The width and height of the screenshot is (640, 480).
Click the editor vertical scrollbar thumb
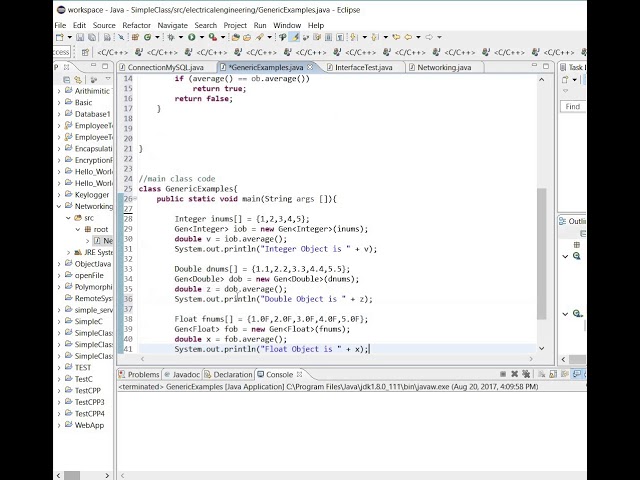[542, 253]
